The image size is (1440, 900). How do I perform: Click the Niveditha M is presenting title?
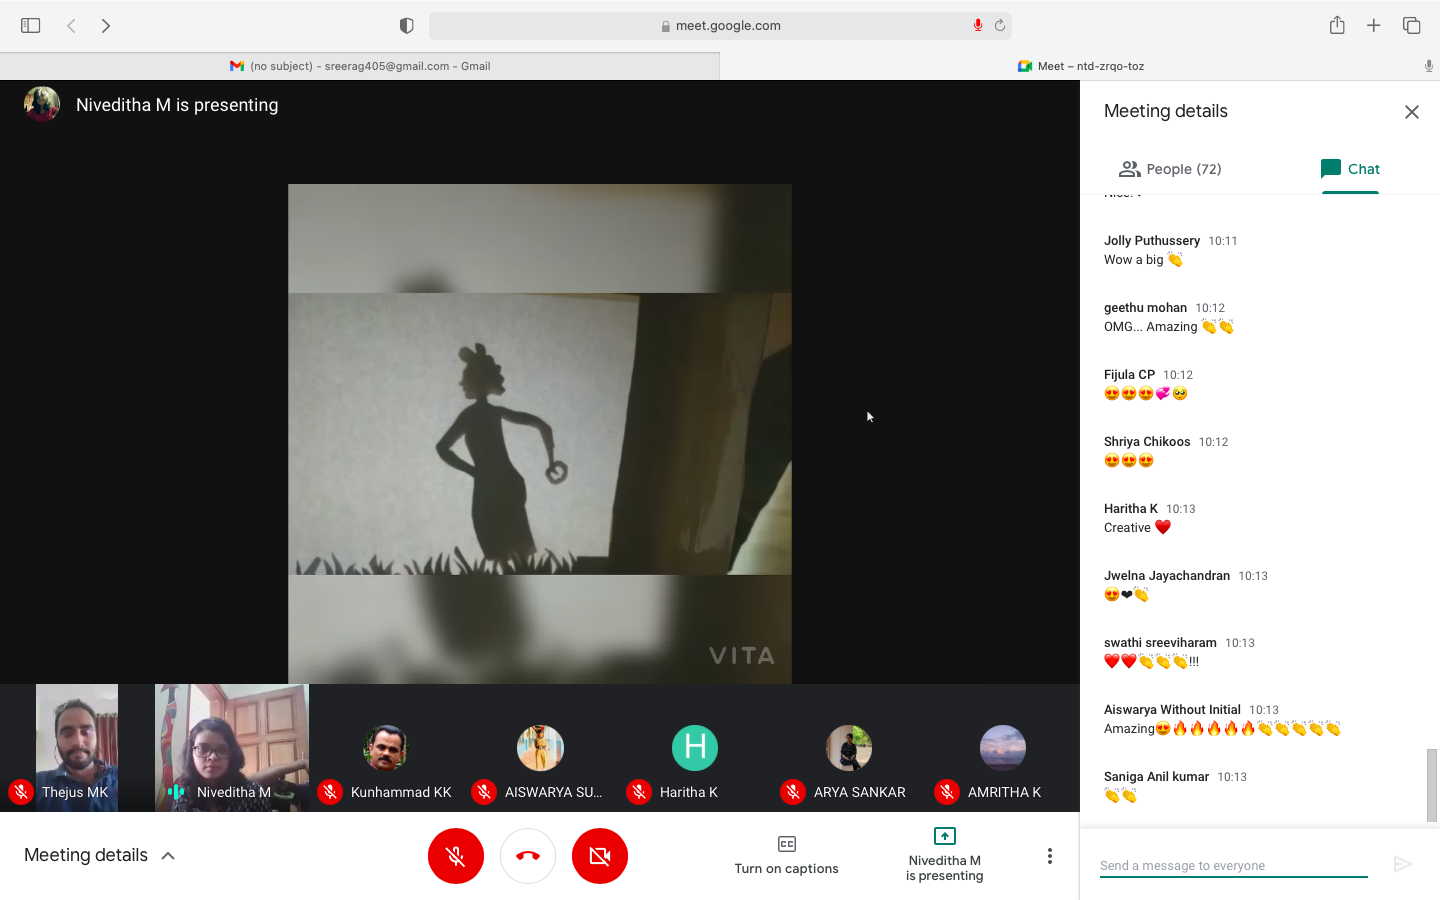(177, 105)
